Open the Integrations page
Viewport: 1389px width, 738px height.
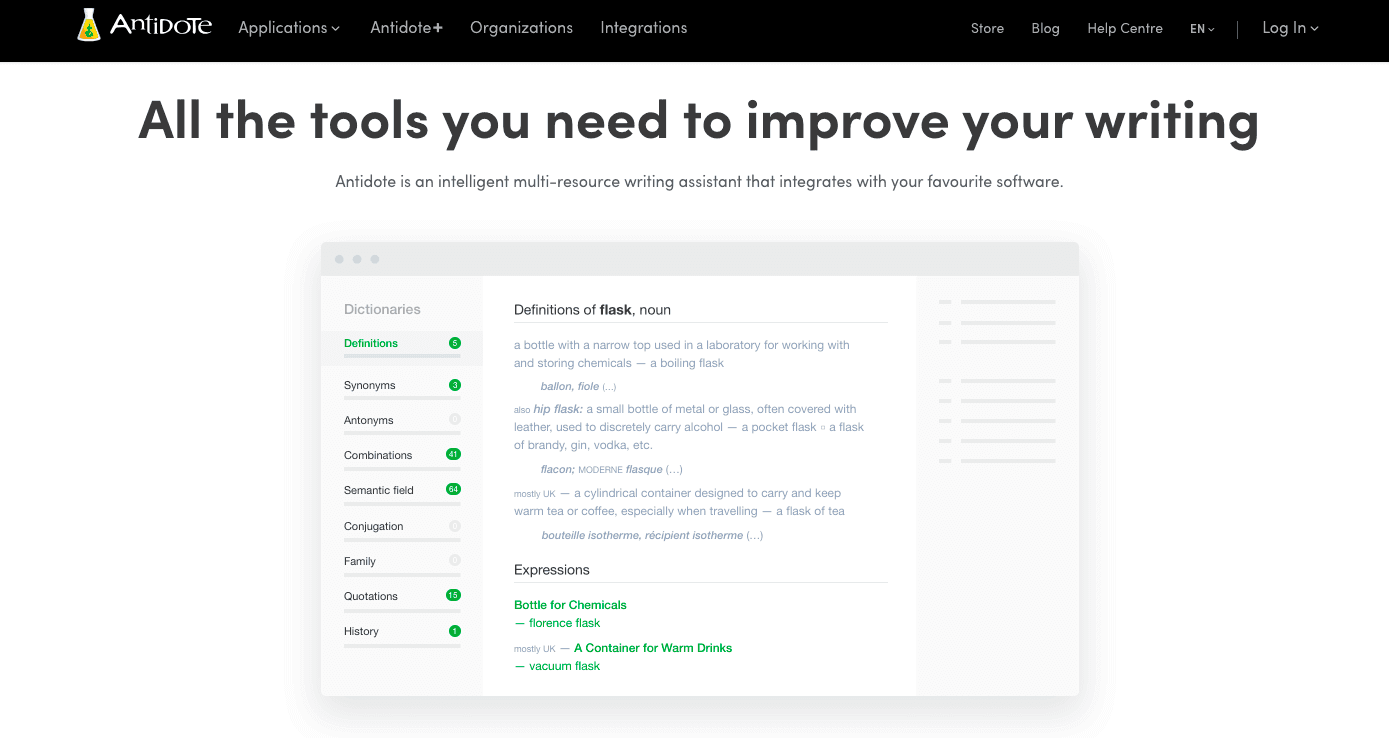click(x=644, y=28)
